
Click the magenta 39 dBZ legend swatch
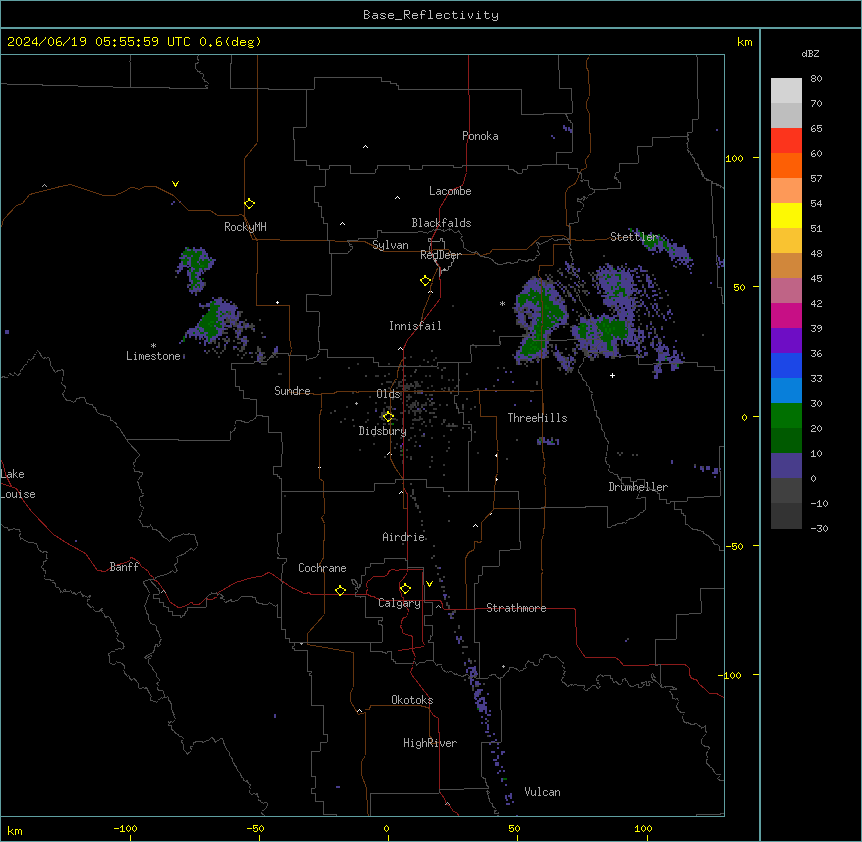tap(786, 315)
